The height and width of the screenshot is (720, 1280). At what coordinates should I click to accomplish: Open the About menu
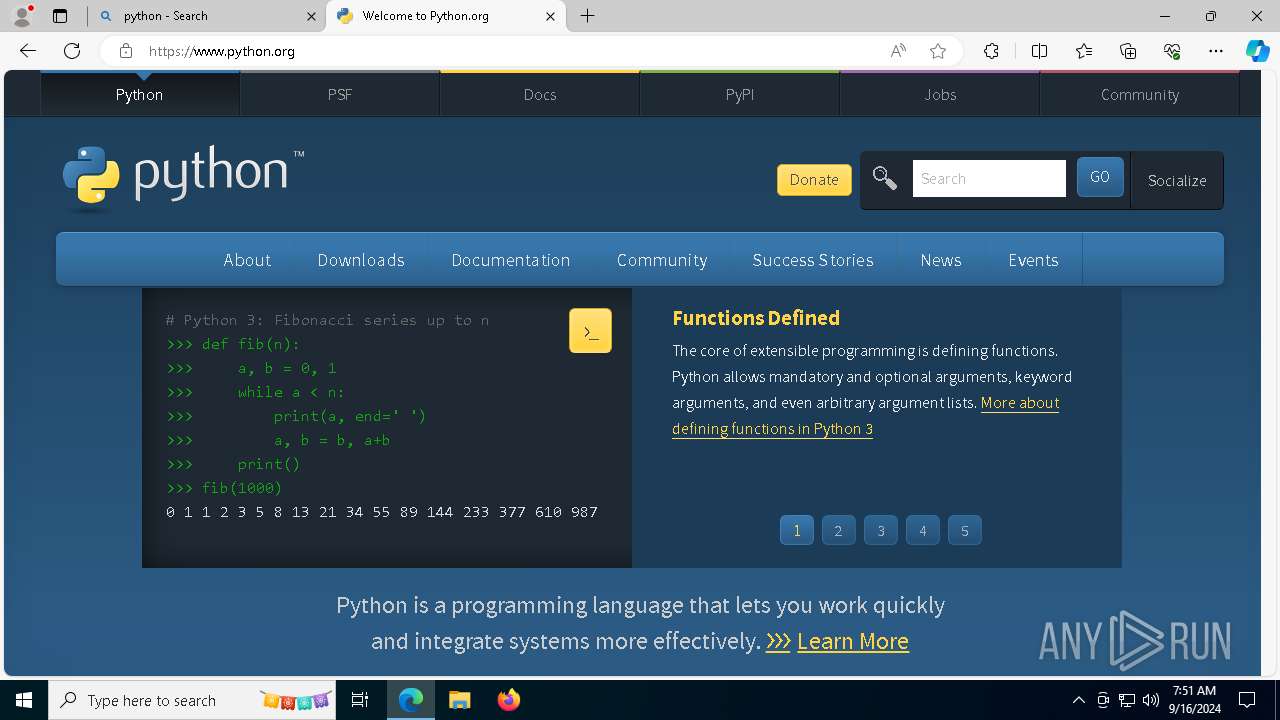click(247, 260)
